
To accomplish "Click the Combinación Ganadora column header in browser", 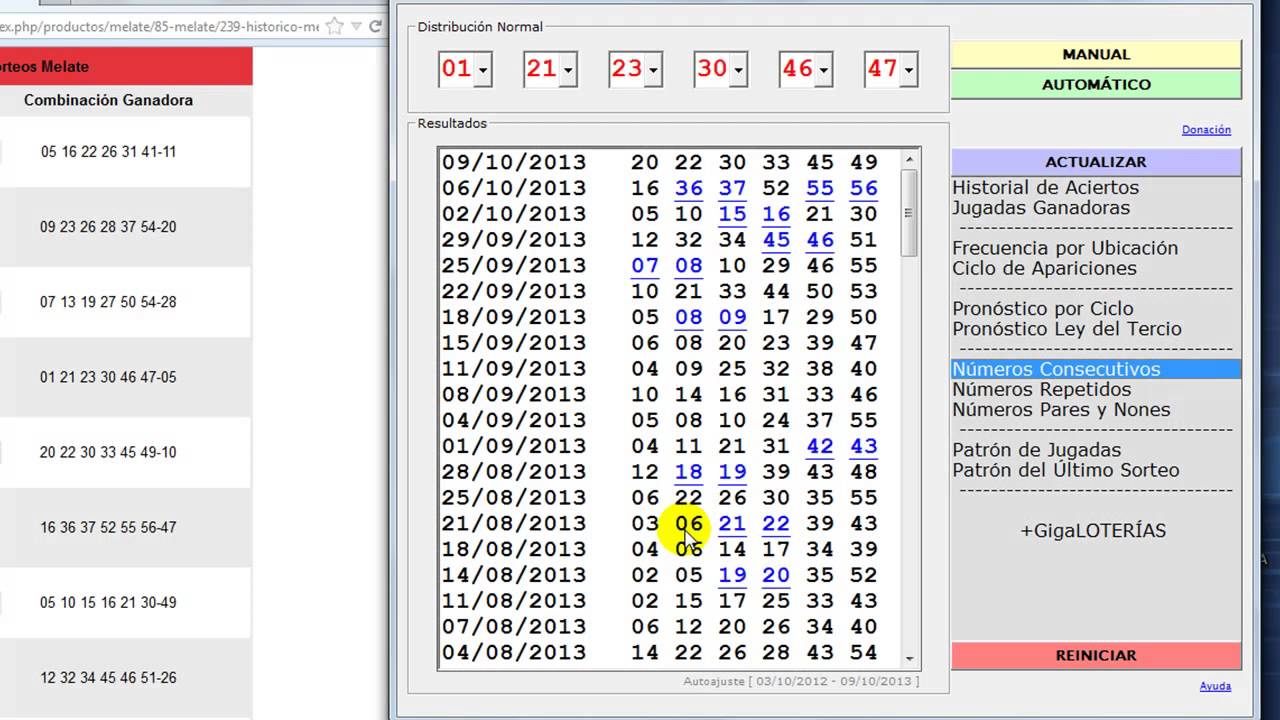I will tap(108, 100).
